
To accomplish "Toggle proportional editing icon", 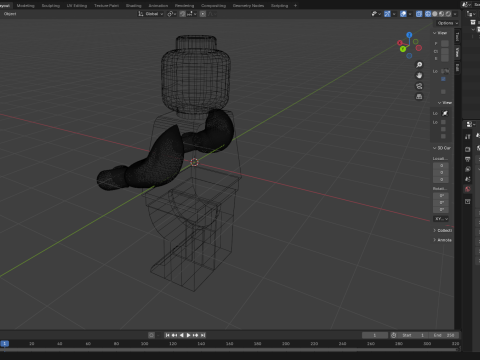I will coord(203,14).
